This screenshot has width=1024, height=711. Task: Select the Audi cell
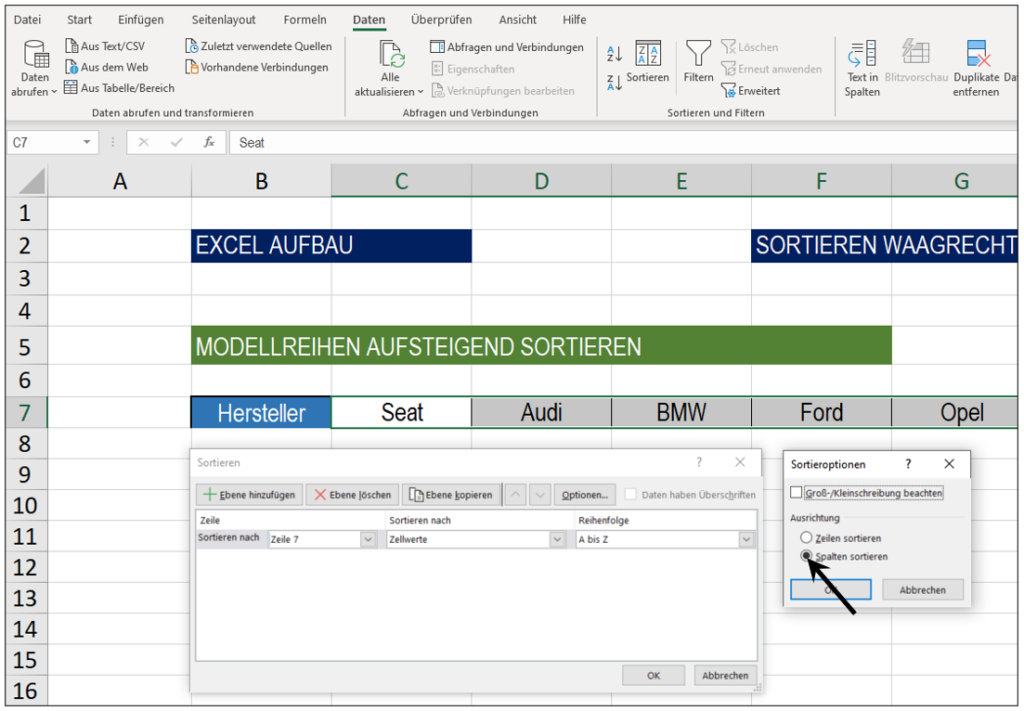click(x=541, y=413)
